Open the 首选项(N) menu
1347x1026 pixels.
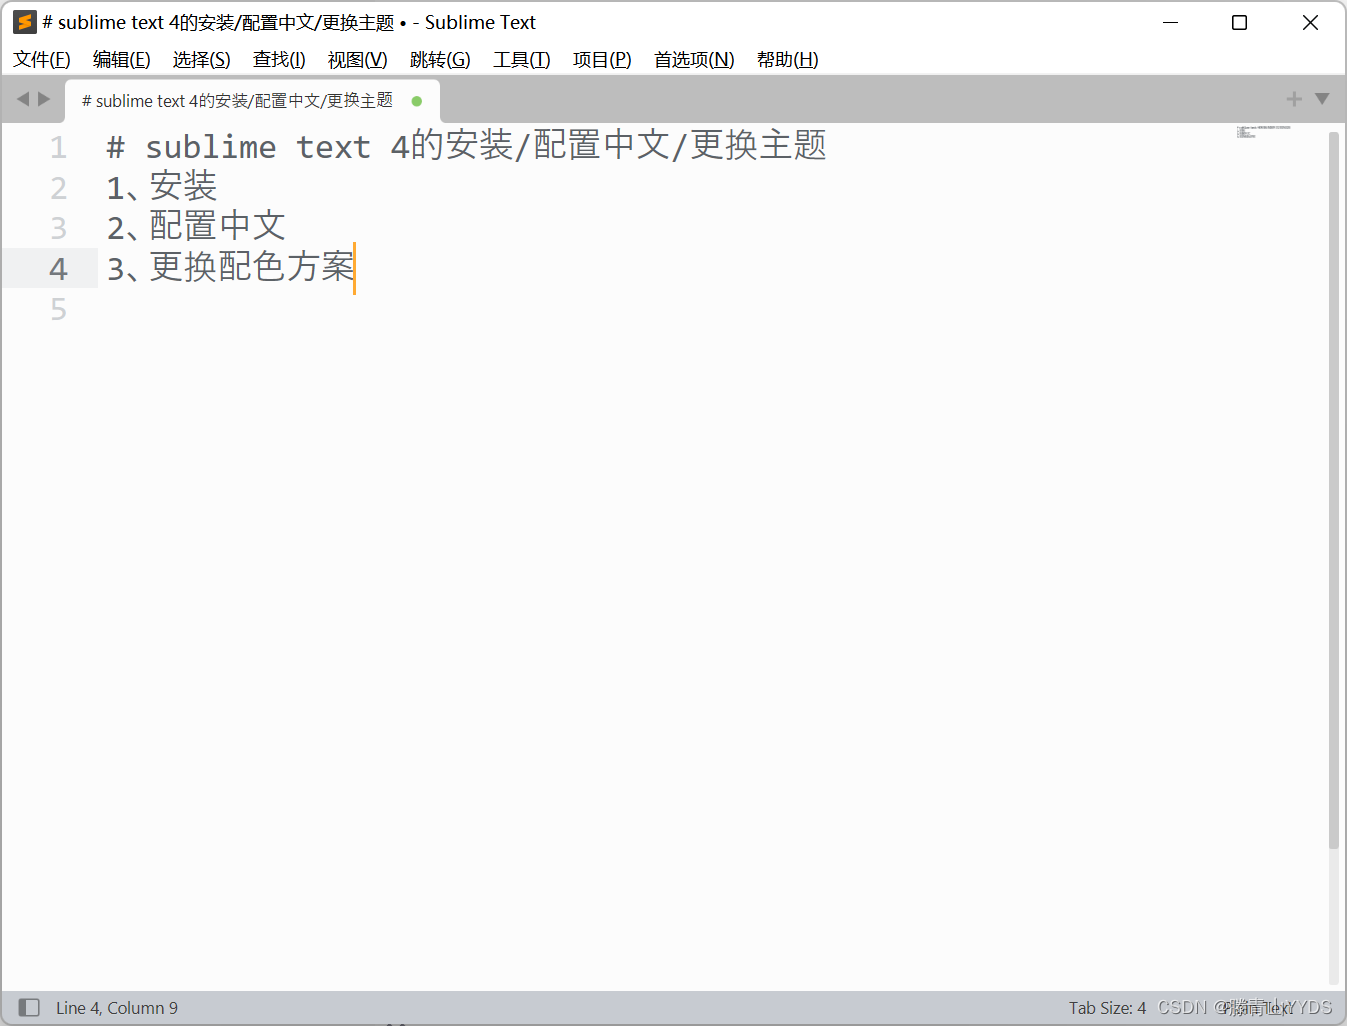coord(693,59)
